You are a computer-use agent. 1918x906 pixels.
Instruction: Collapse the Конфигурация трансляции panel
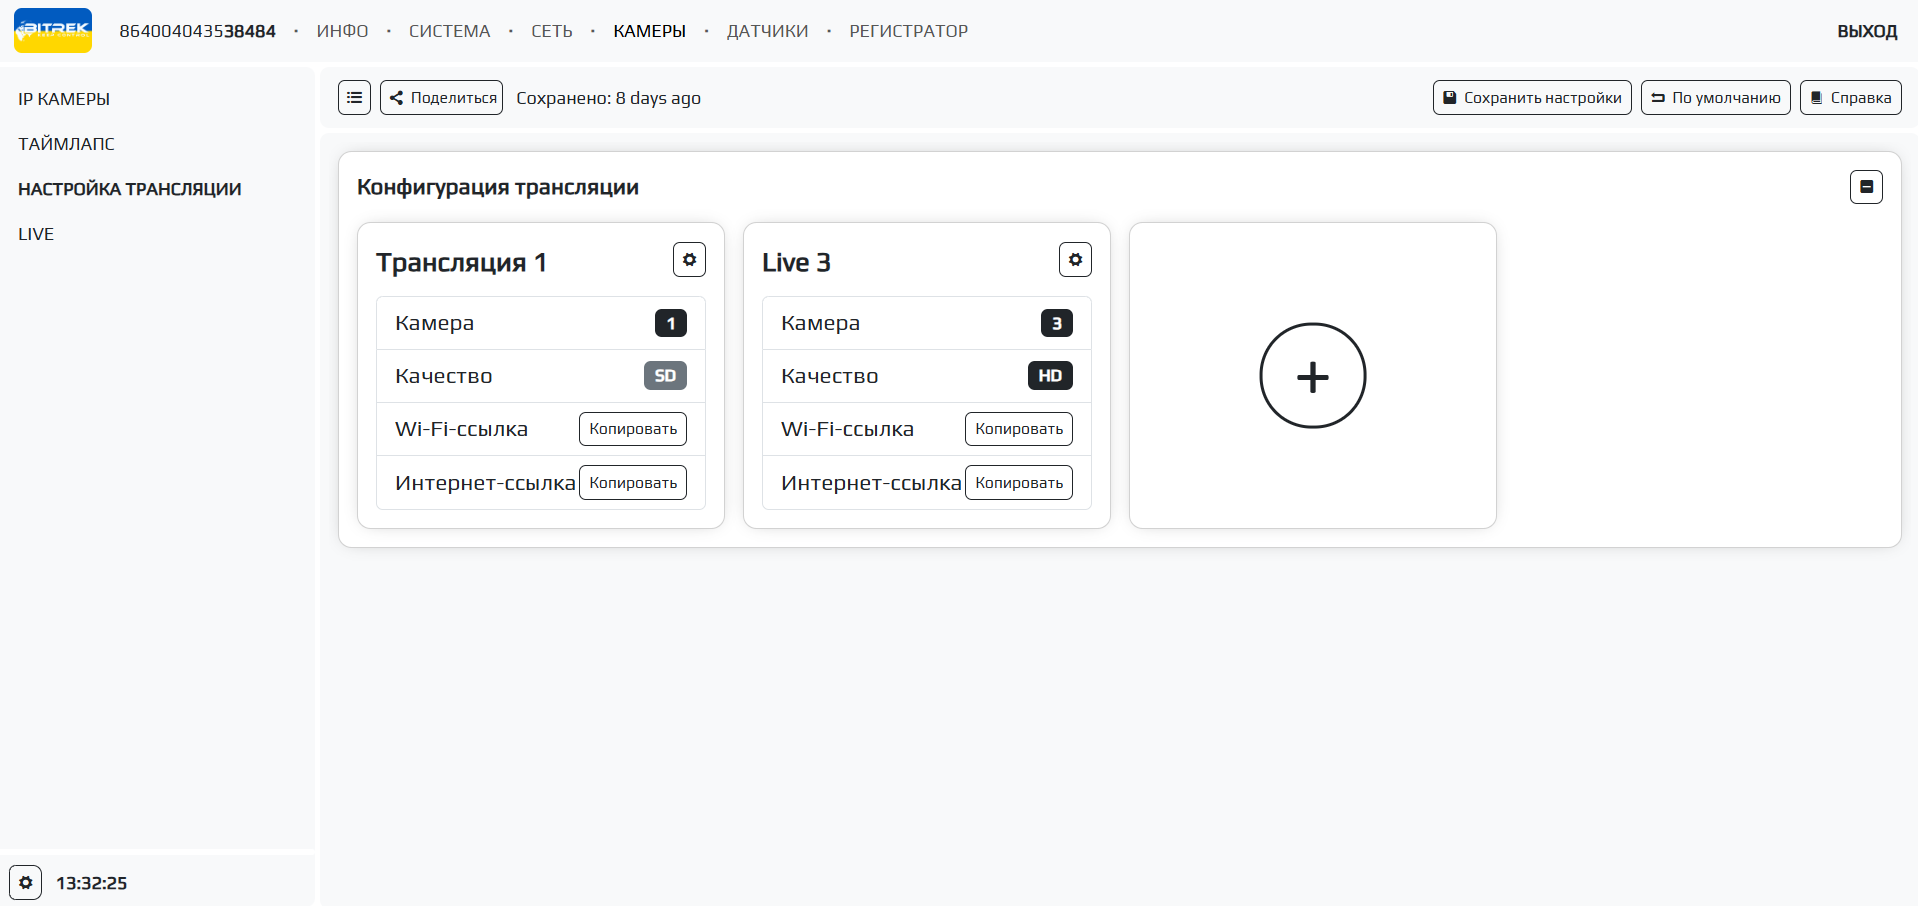pos(1866,187)
